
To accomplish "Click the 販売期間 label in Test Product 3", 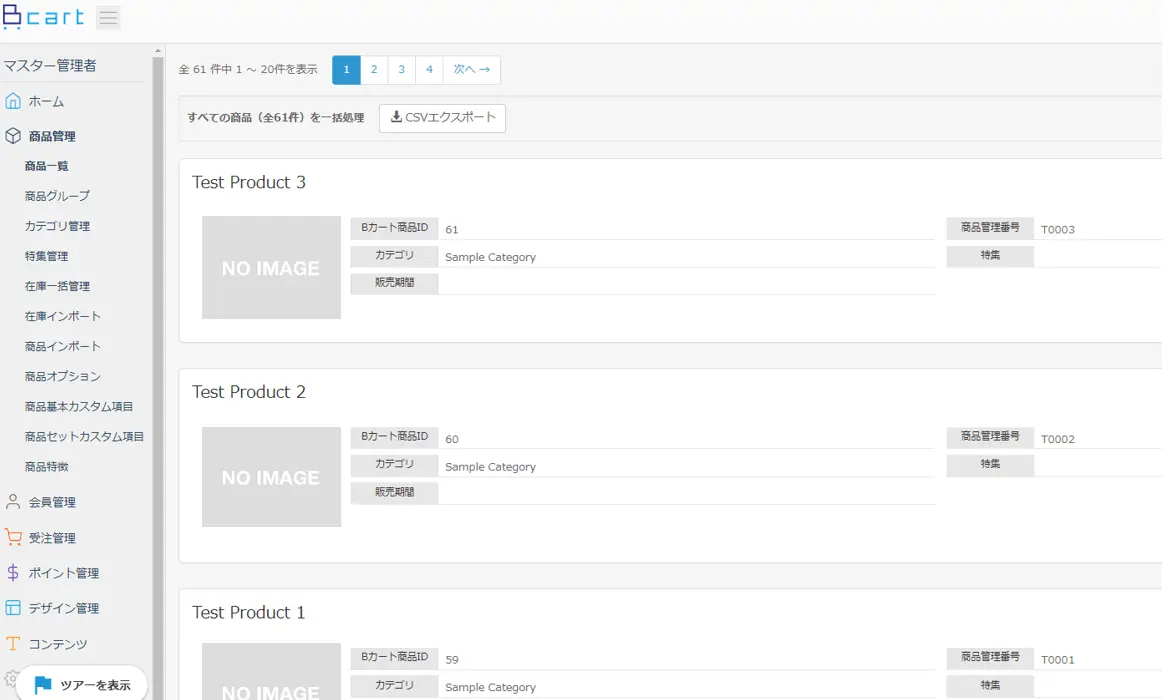I will (394, 283).
